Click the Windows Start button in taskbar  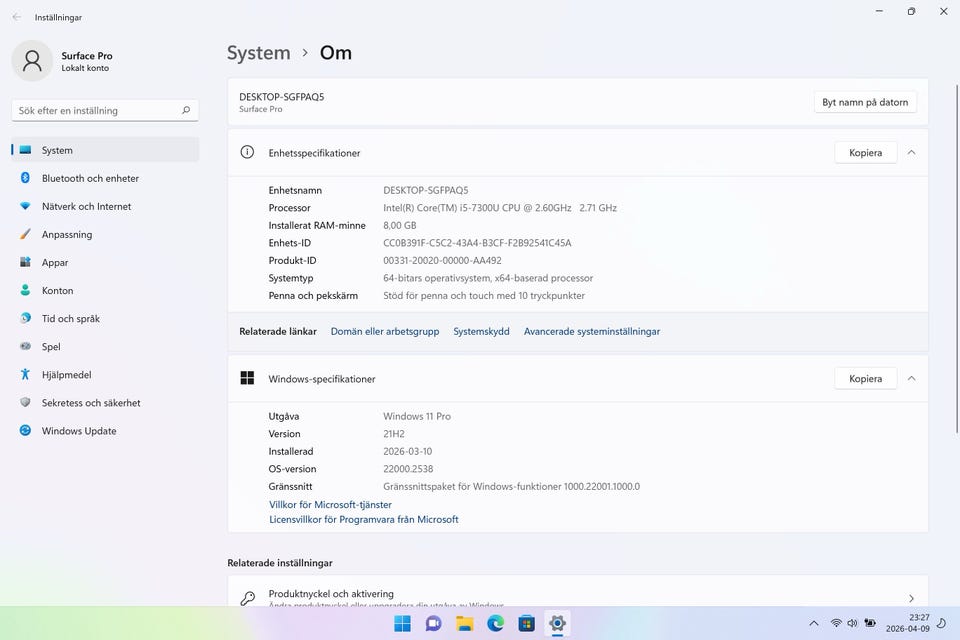pos(402,623)
